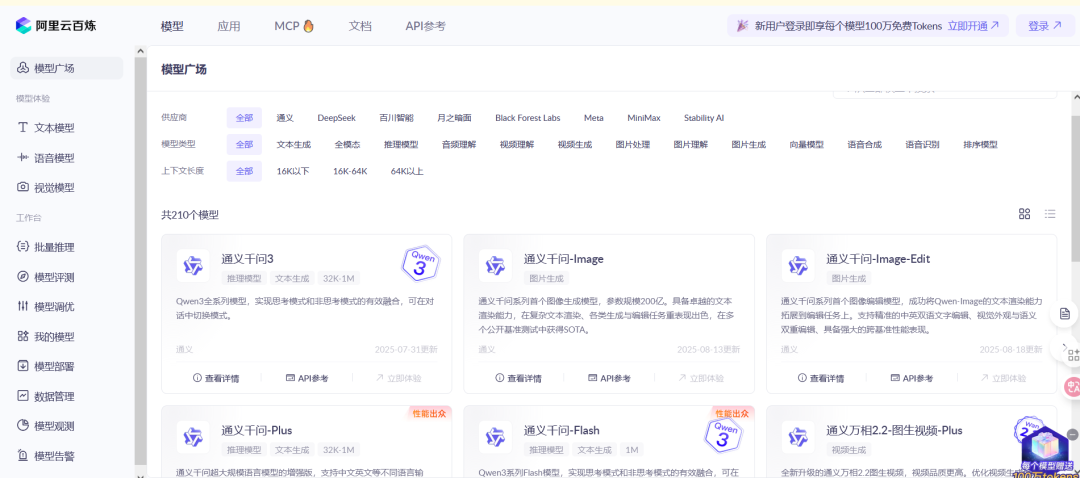Viewport: 1080px width, 478px height.
Task: Filter model type by 向量模型
Action: click(x=807, y=145)
